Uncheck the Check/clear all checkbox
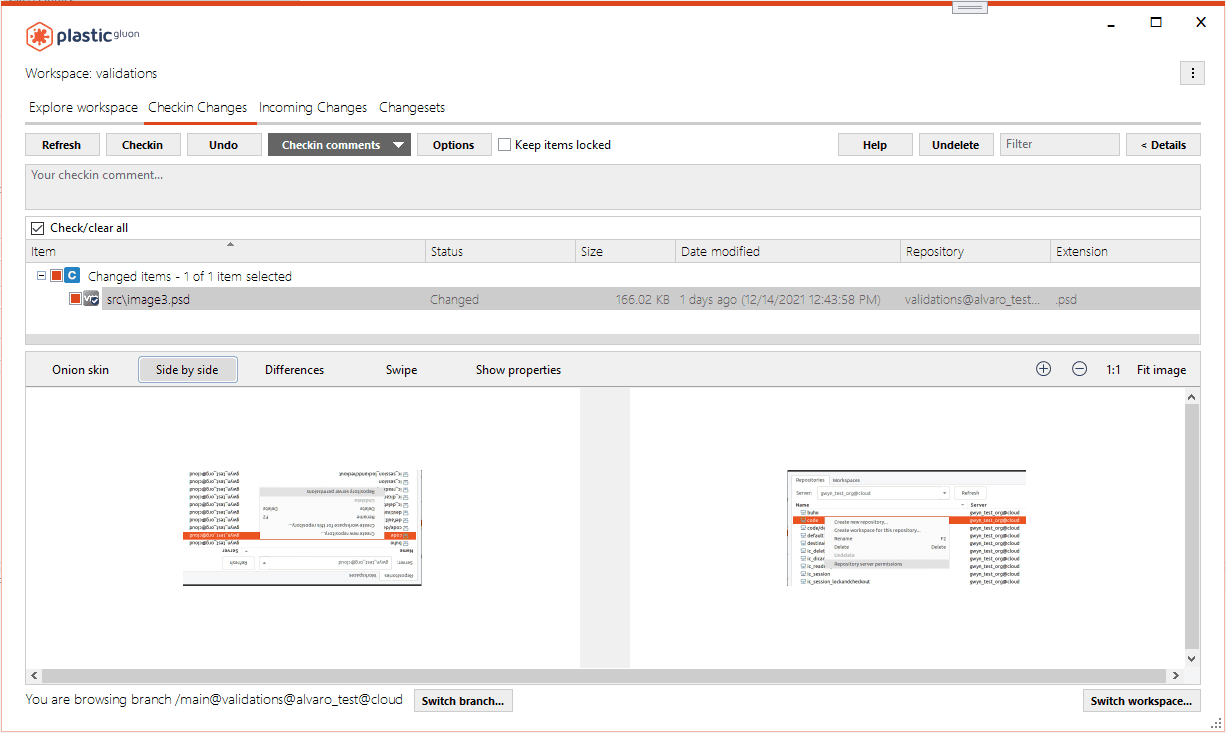Screen dimensions: 1226x733 coord(37,227)
